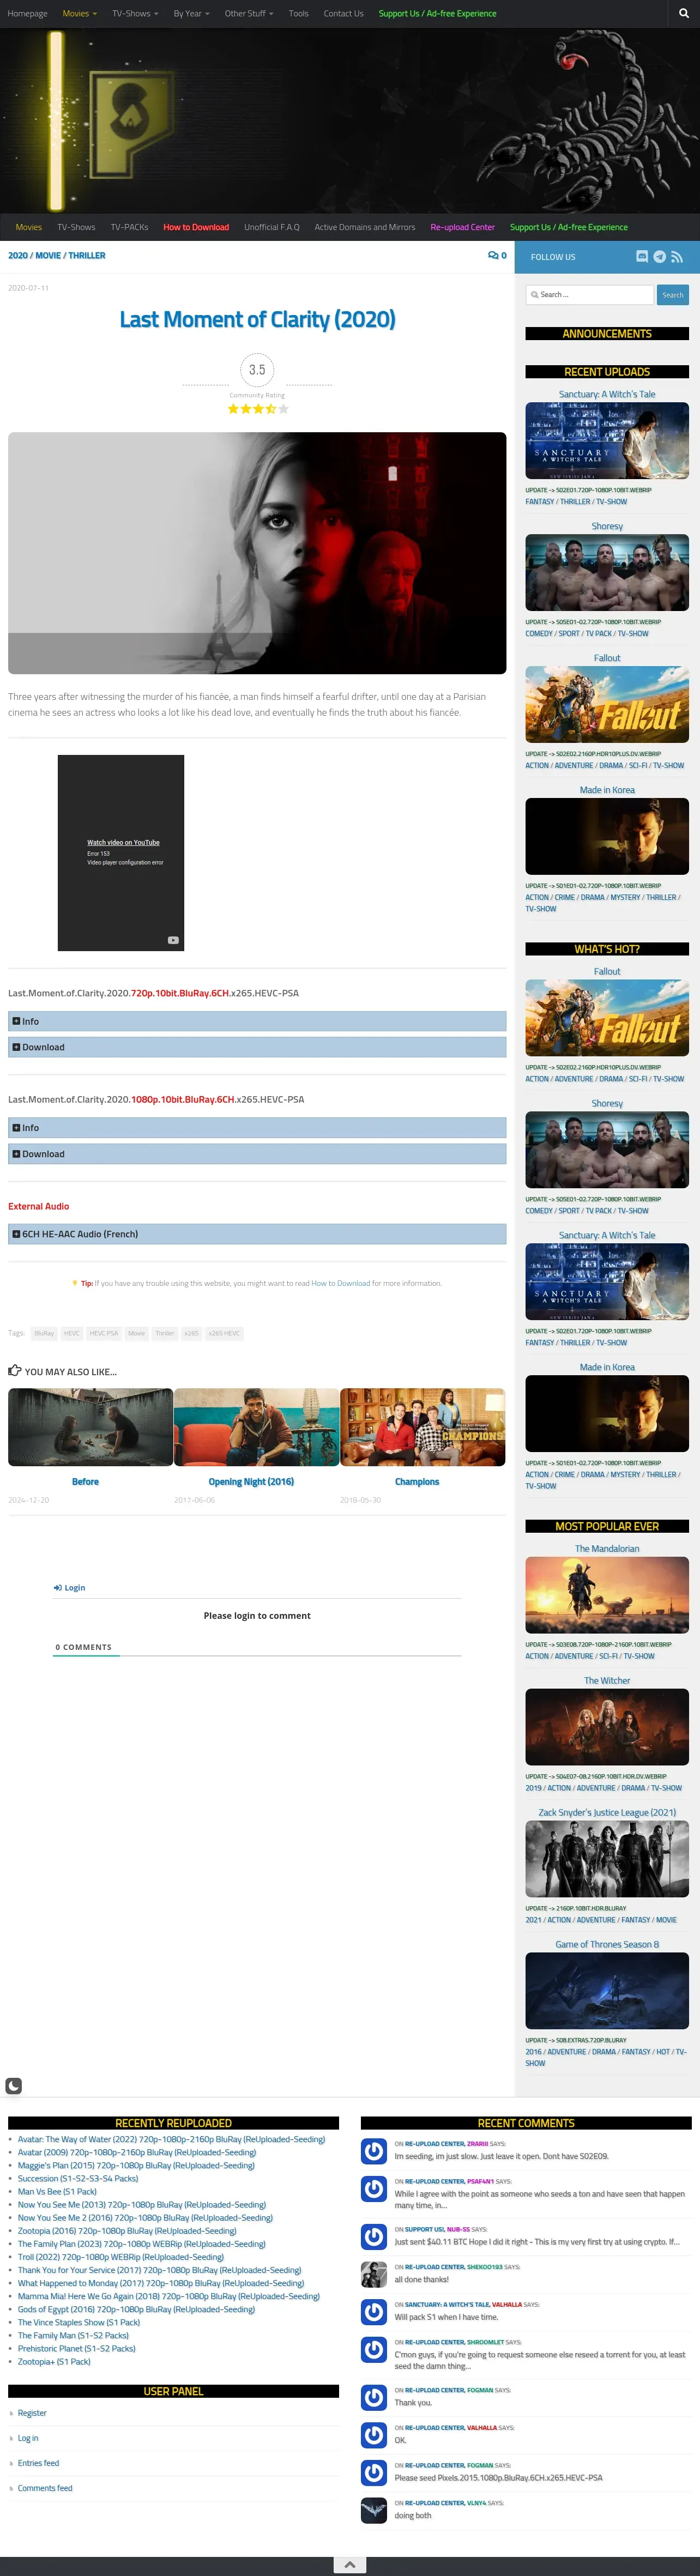This screenshot has width=700, height=2576.
Task: Expand Download section for 1080p release
Action: pyautogui.click(x=257, y=1154)
